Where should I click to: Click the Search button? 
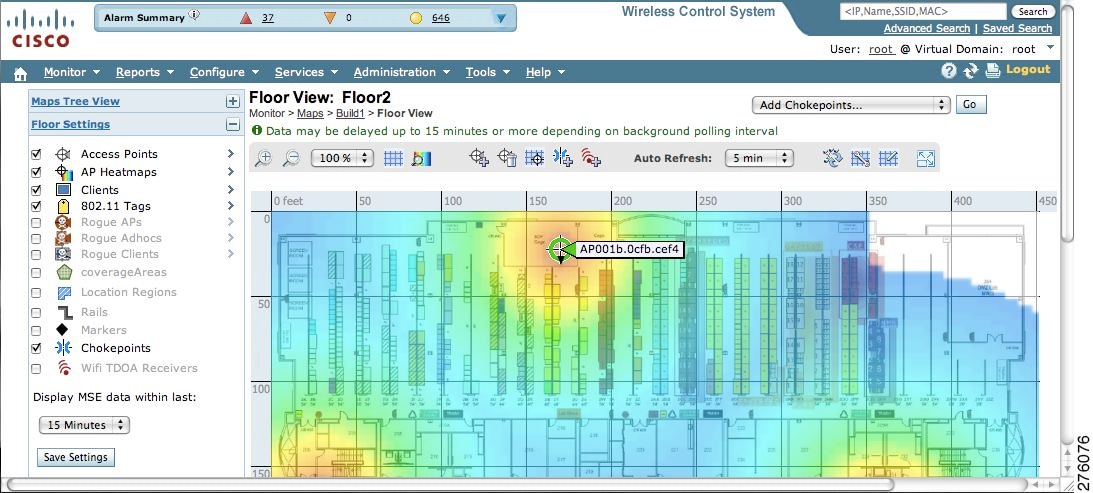coord(1032,12)
